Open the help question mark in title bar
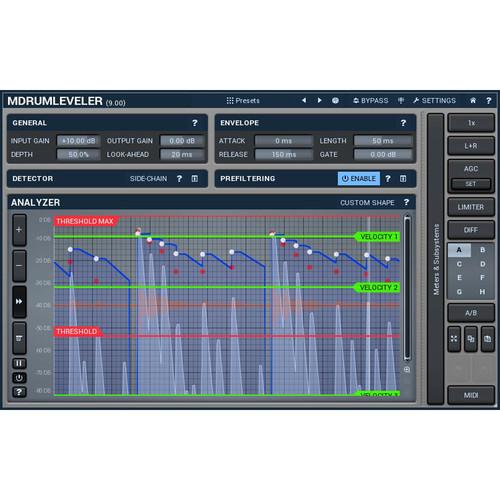The width and height of the screenshot is (500, 500). click(x=489, y=101)
